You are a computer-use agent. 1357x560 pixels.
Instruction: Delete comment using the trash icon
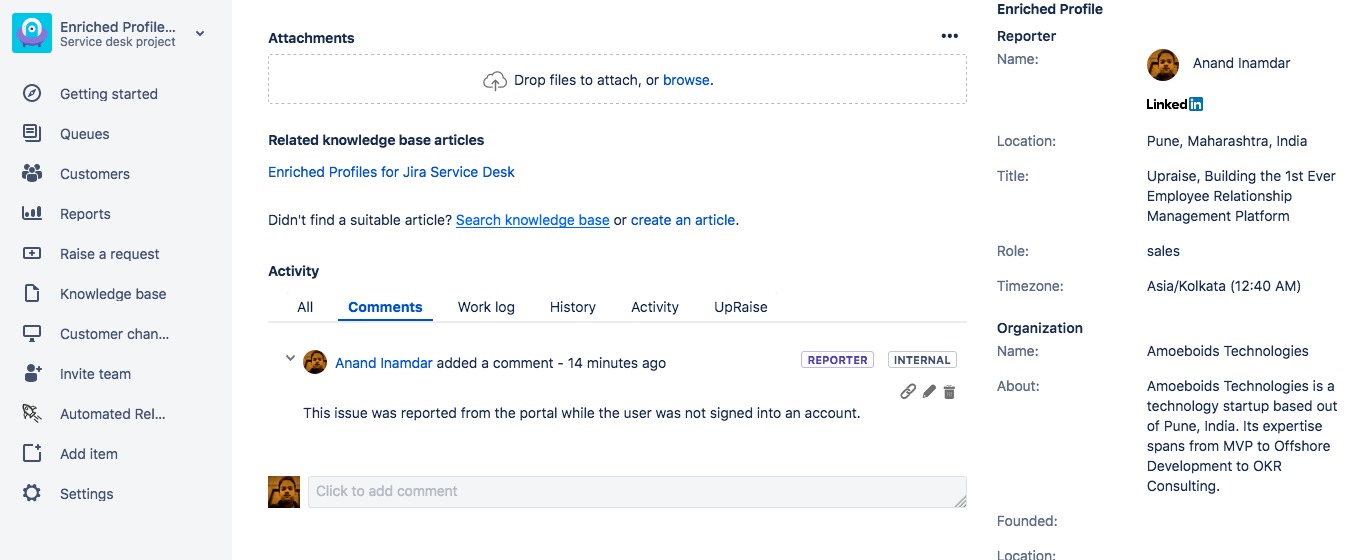pyautogui.click(x=949, y=392)
